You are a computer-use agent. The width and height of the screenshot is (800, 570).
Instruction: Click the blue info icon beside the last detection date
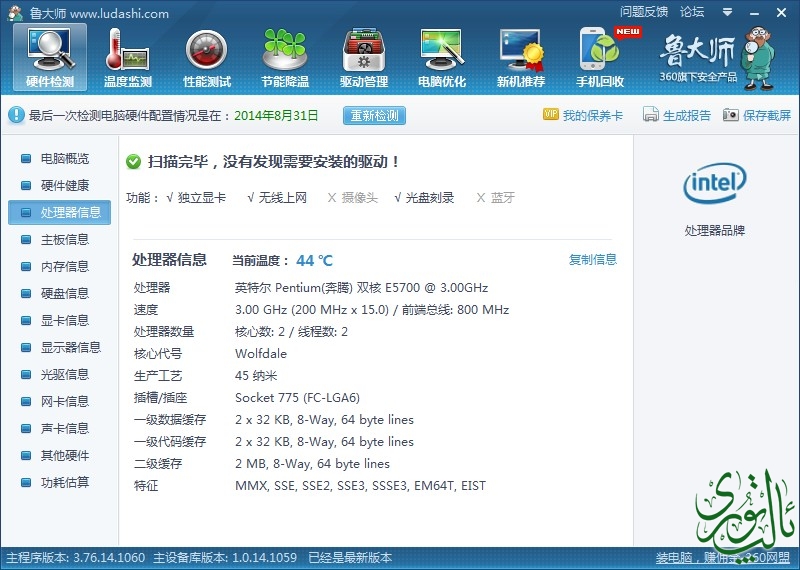16,115
